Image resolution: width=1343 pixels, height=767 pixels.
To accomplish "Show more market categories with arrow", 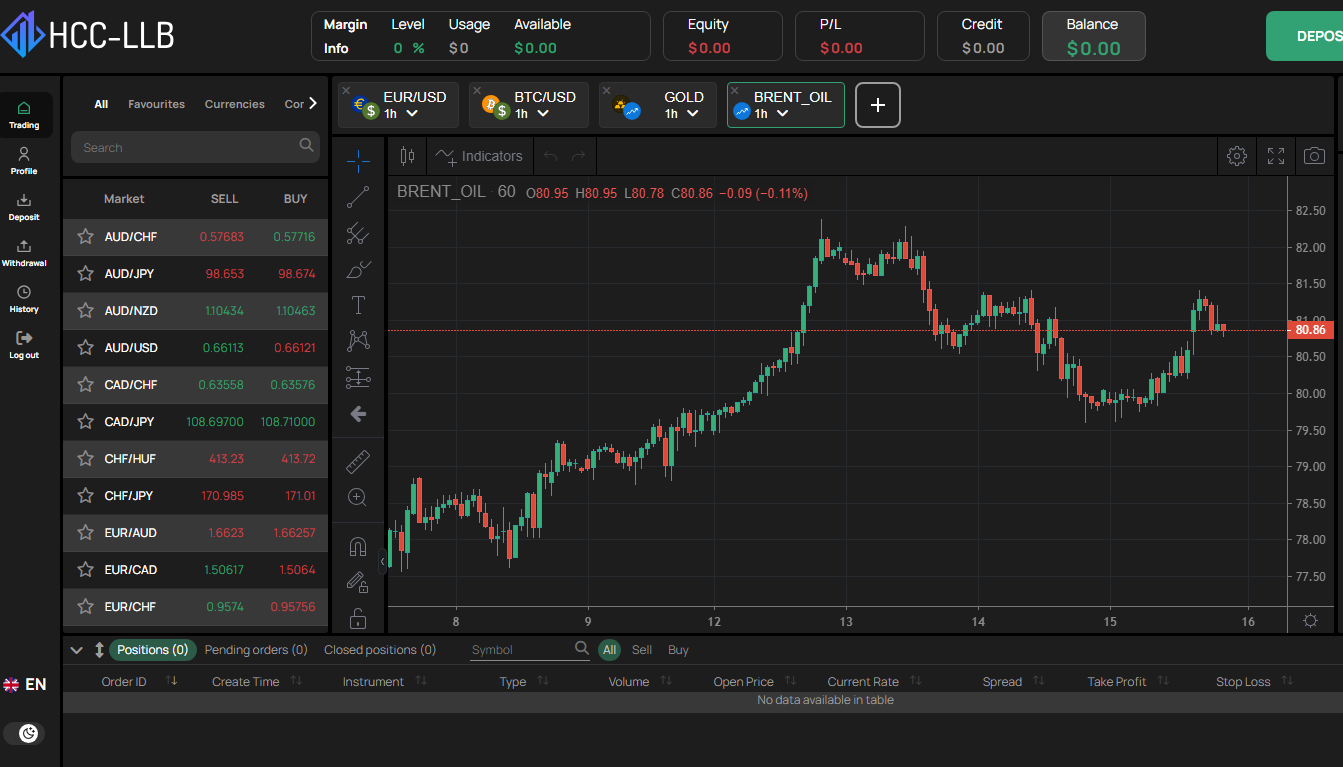I will (312, 103).
